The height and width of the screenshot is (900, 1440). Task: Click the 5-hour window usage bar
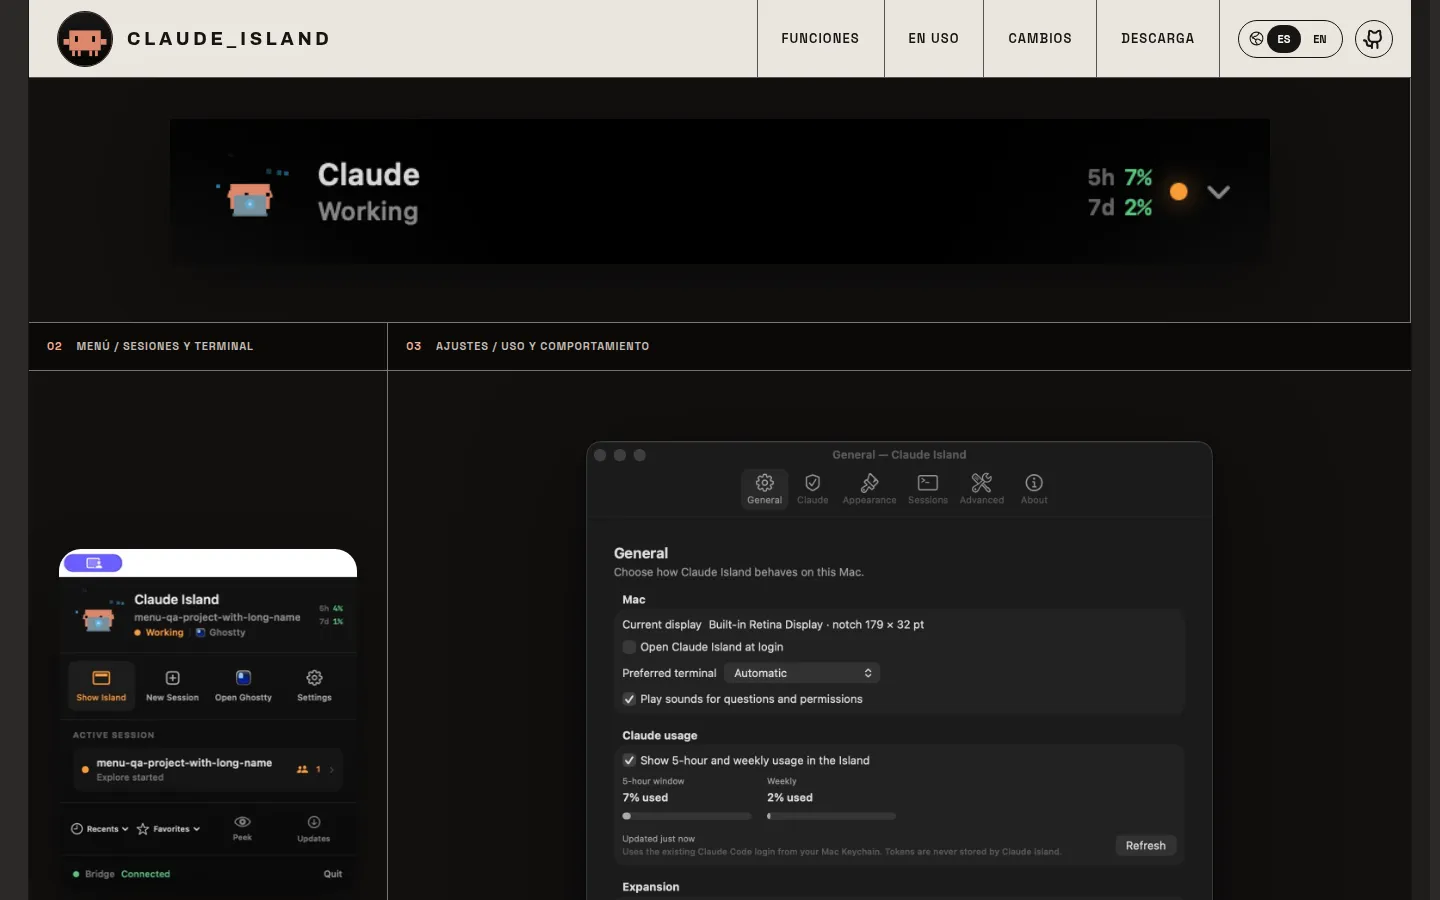click(686, 816)
